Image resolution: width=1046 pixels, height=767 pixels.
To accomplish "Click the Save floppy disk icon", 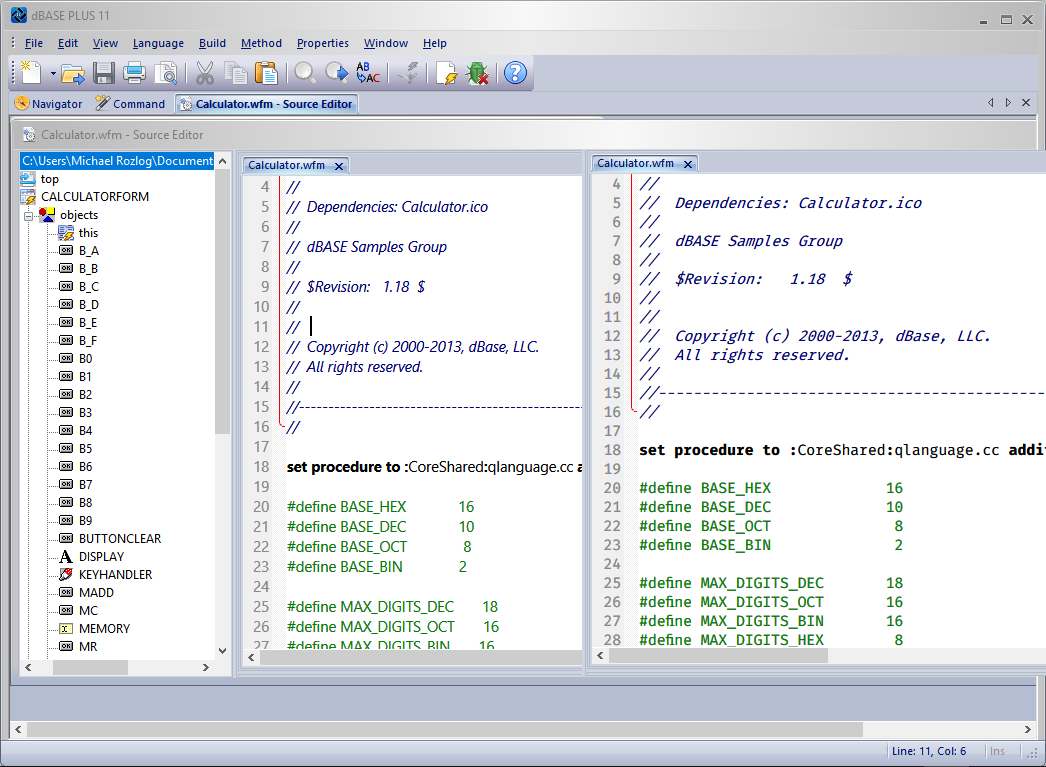I will (103, 73).
